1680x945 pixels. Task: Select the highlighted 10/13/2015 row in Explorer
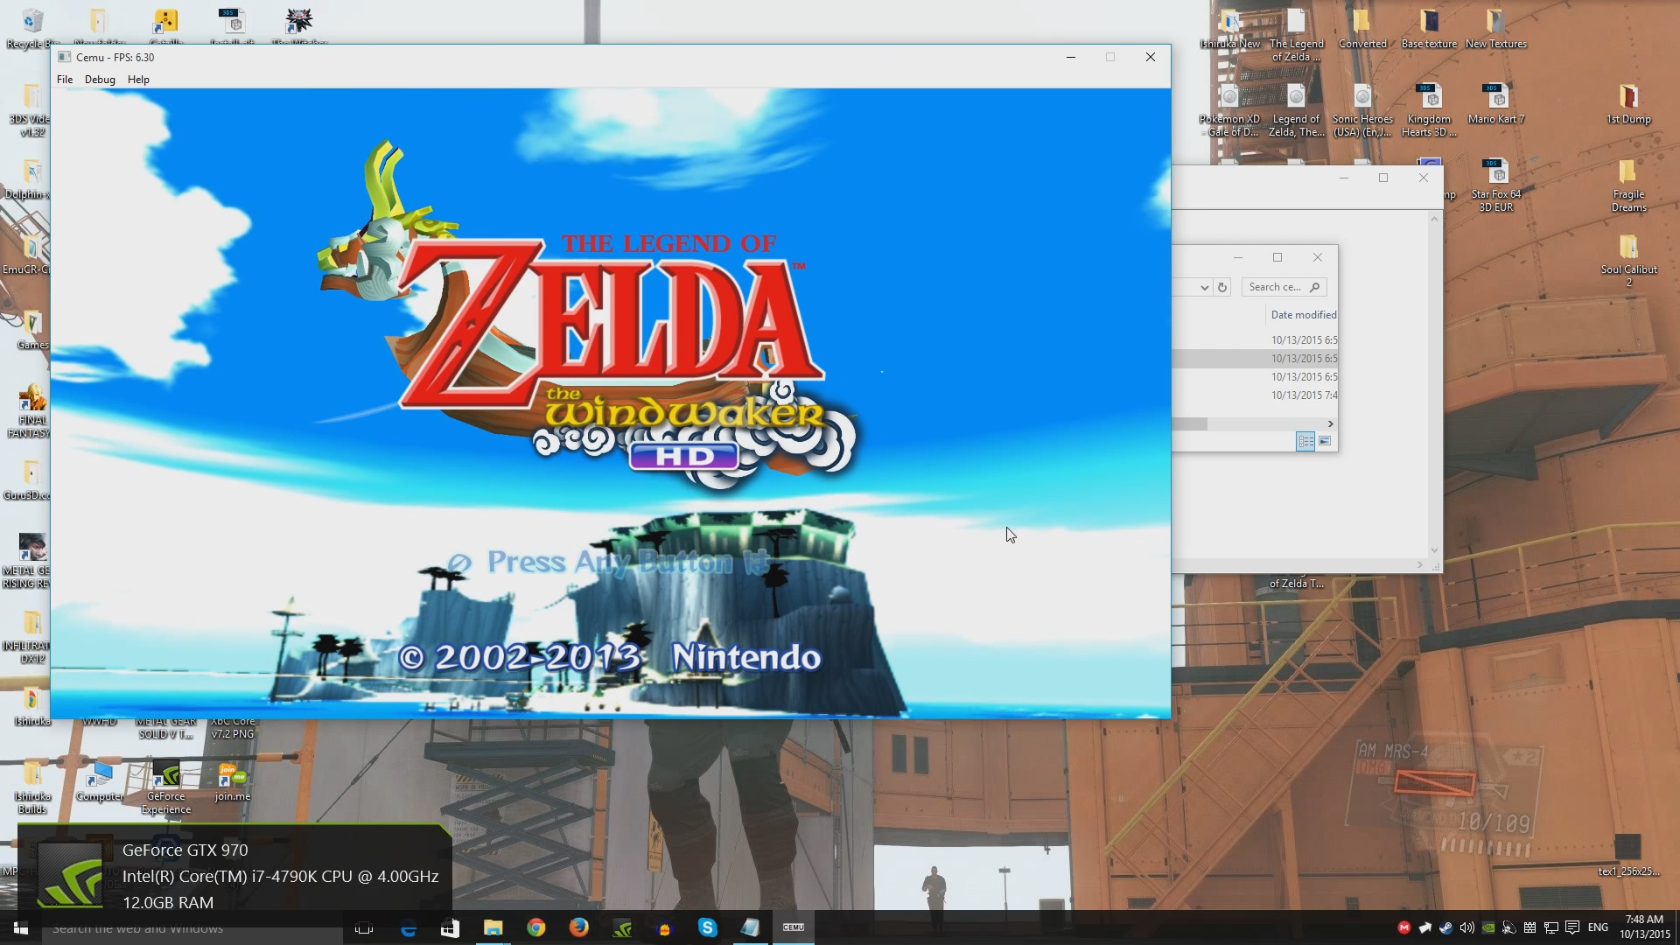(x=1255, y=358)
